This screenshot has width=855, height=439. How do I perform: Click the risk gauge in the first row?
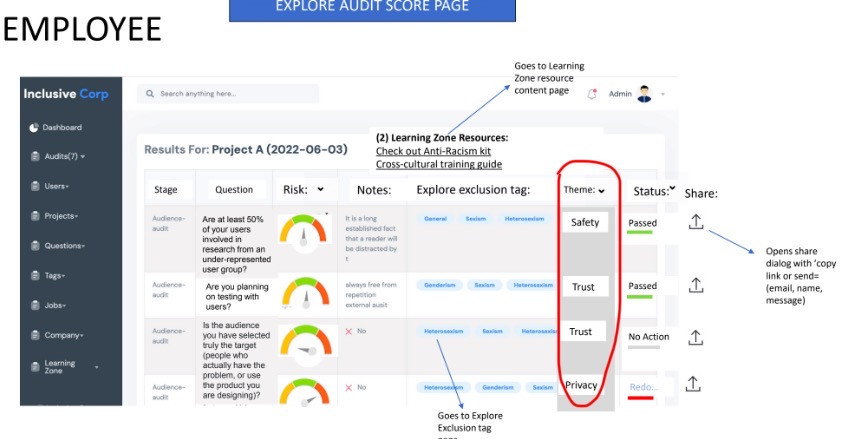click(305, 232)
